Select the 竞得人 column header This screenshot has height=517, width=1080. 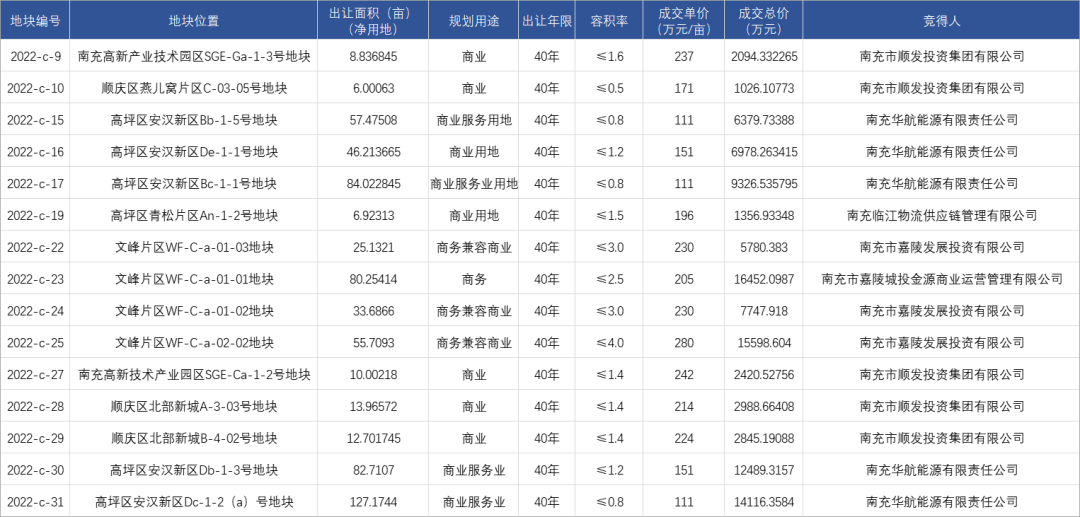[941, 21]
